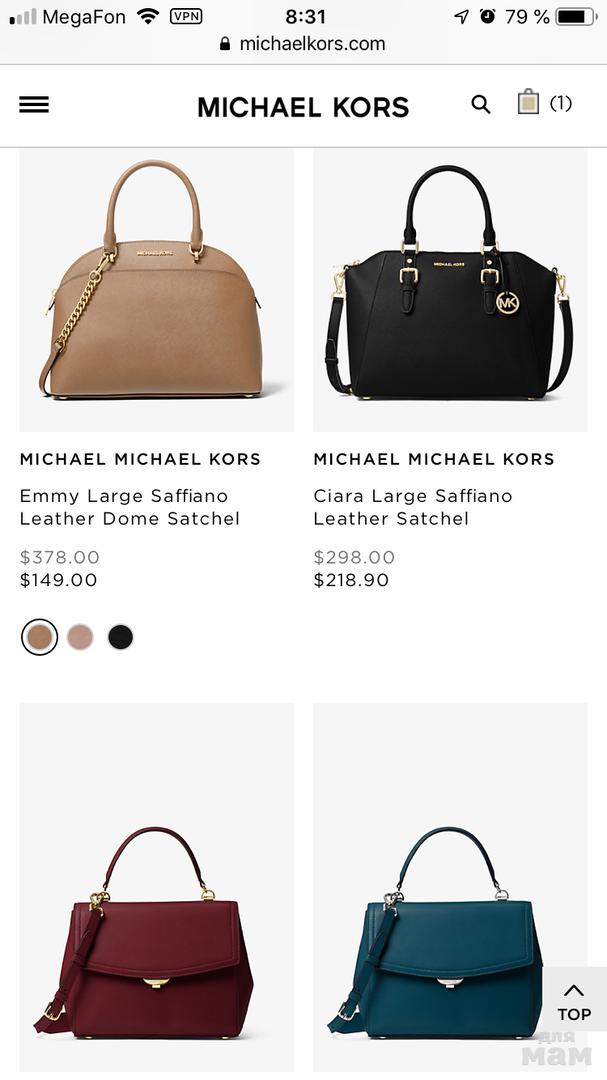
Task: Open Ciara Large Saffiano Leather Satchel link
Action: tap(413, 507)
